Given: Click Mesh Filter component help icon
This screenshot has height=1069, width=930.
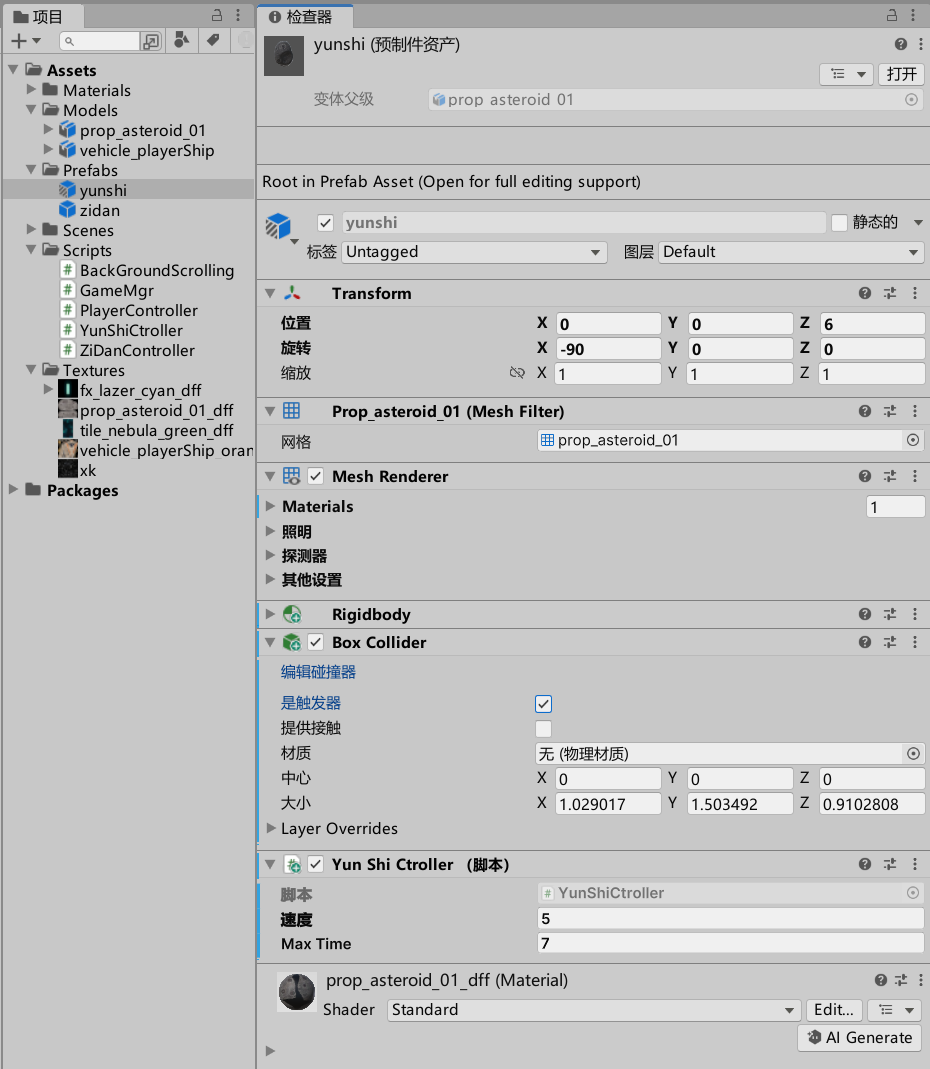Looking at the screenshot, I should point(865,411).
